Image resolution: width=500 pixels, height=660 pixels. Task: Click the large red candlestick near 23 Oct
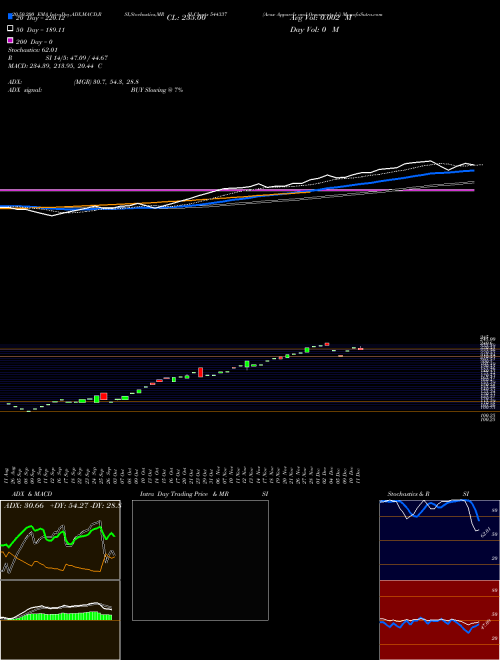click(201, 372)
